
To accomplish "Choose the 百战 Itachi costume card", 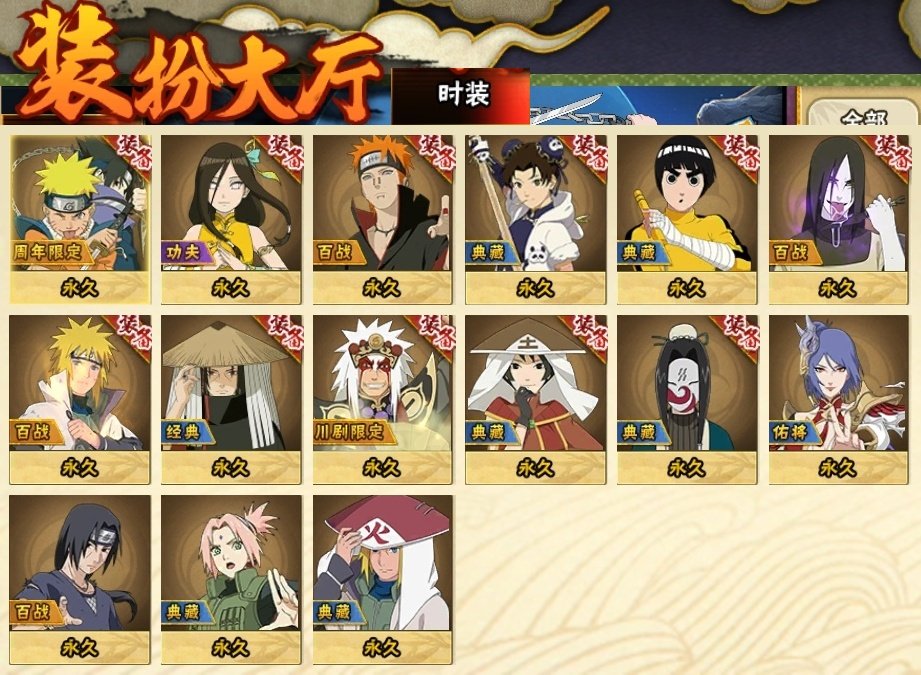I will (80, 580).
